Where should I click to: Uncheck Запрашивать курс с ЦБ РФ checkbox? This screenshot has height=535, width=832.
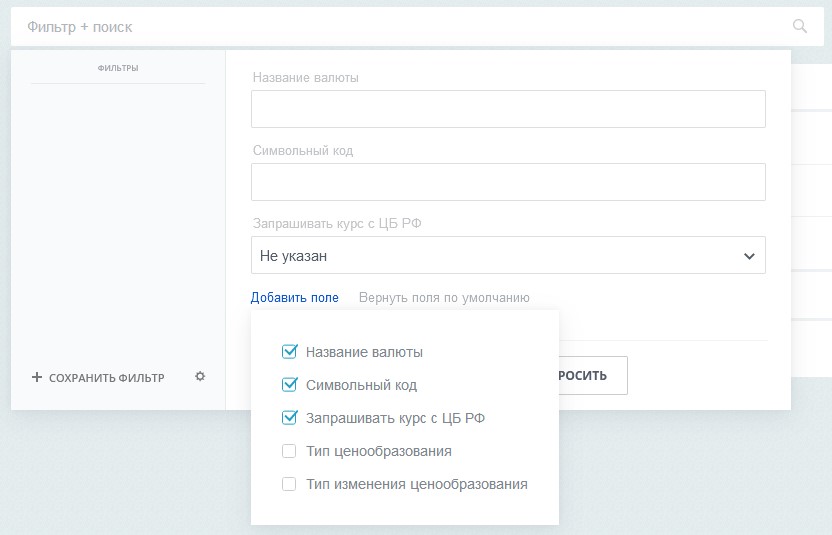[289, 418]
